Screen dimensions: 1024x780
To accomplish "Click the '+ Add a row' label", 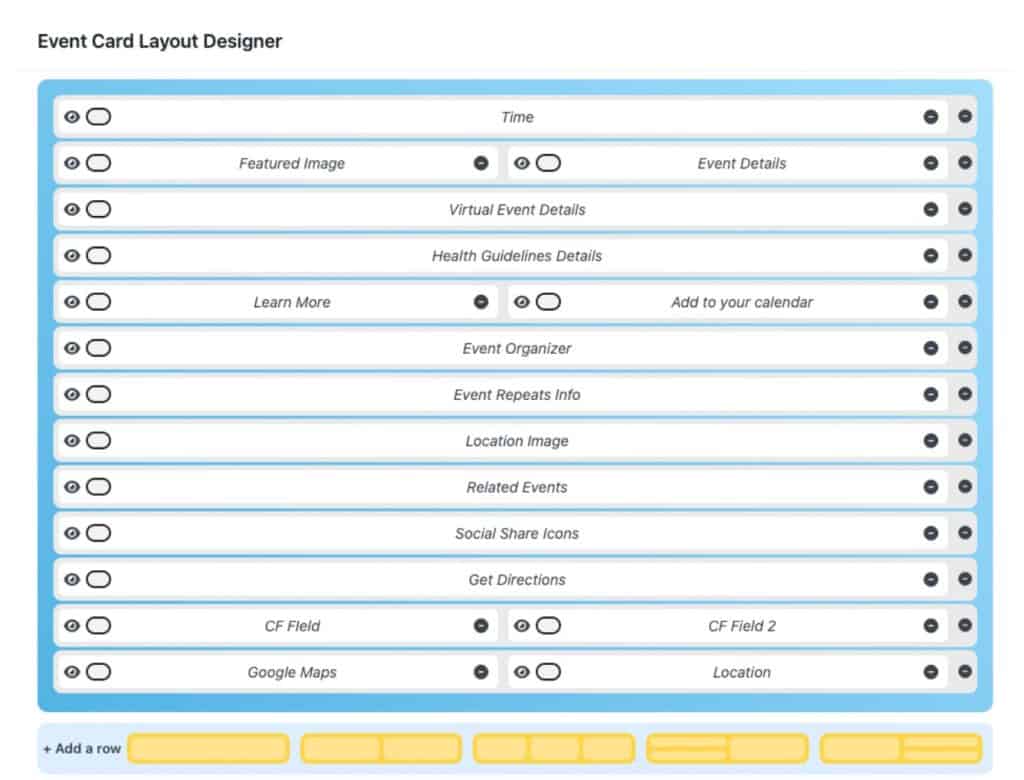I will (x=82, y=749).
